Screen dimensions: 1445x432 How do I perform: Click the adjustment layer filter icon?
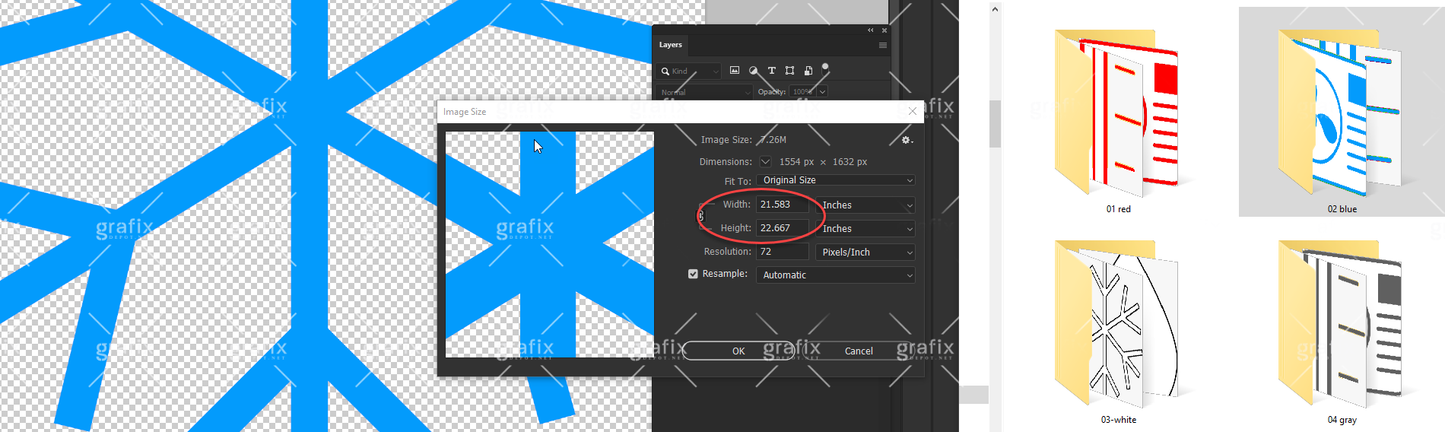[x=753, y=71]
